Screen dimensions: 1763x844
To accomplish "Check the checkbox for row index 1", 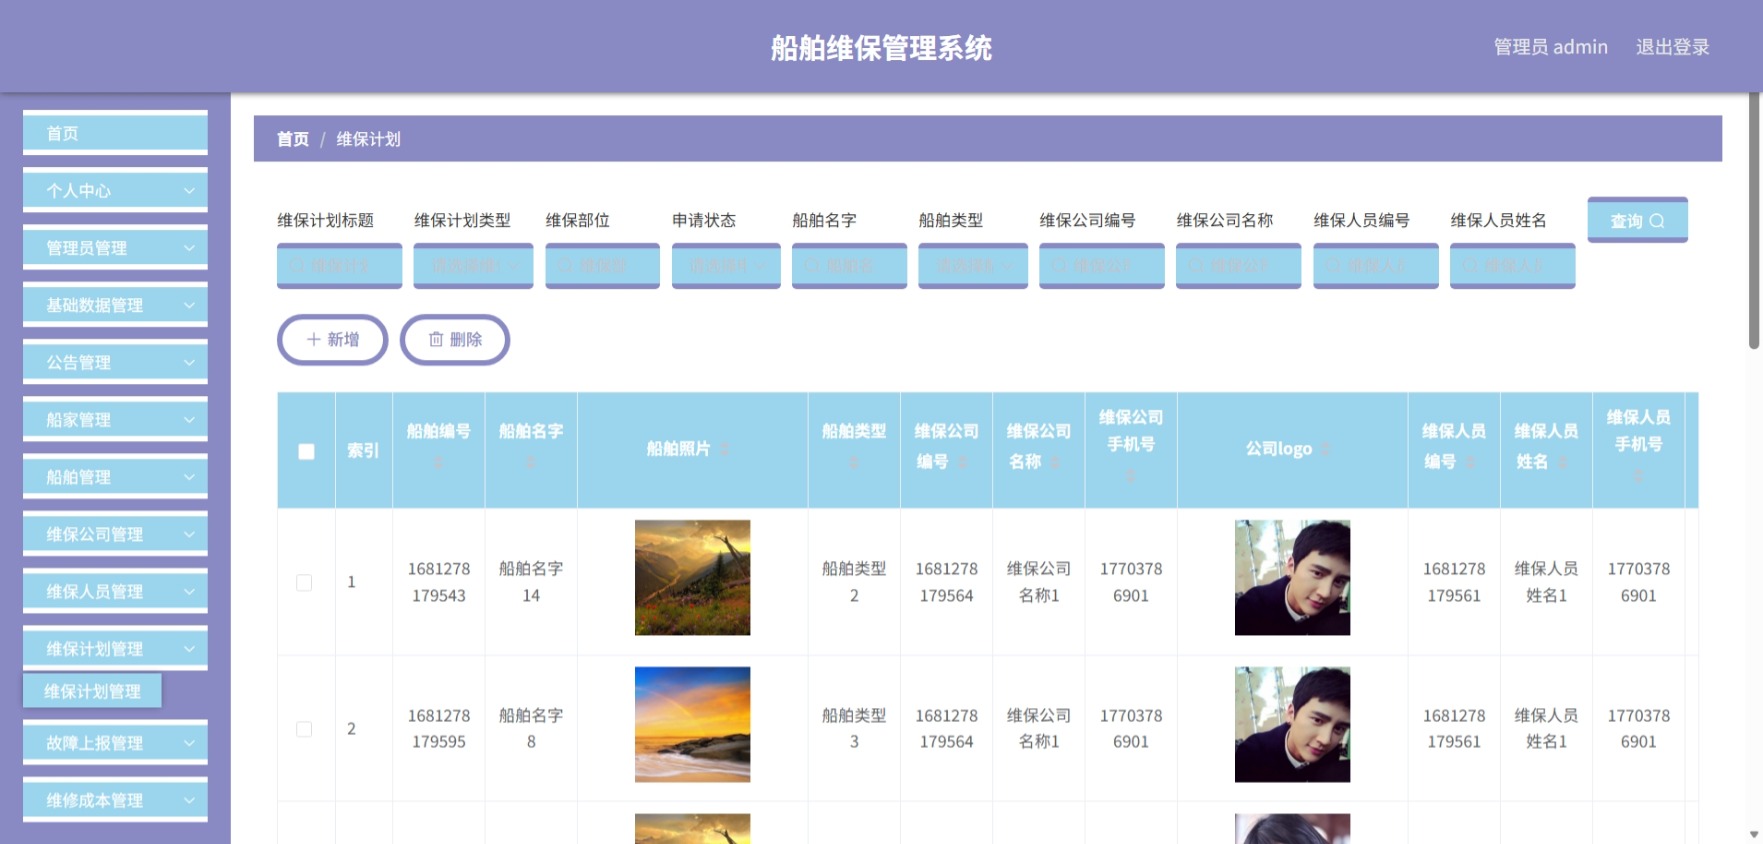I will point(304,582).
